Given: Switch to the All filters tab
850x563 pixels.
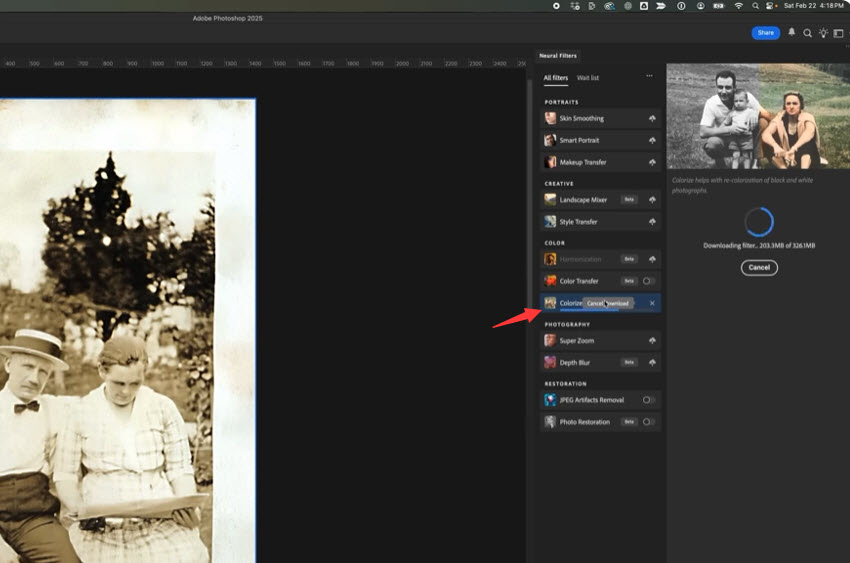Looking at the screenshot, I should (556, 77).
